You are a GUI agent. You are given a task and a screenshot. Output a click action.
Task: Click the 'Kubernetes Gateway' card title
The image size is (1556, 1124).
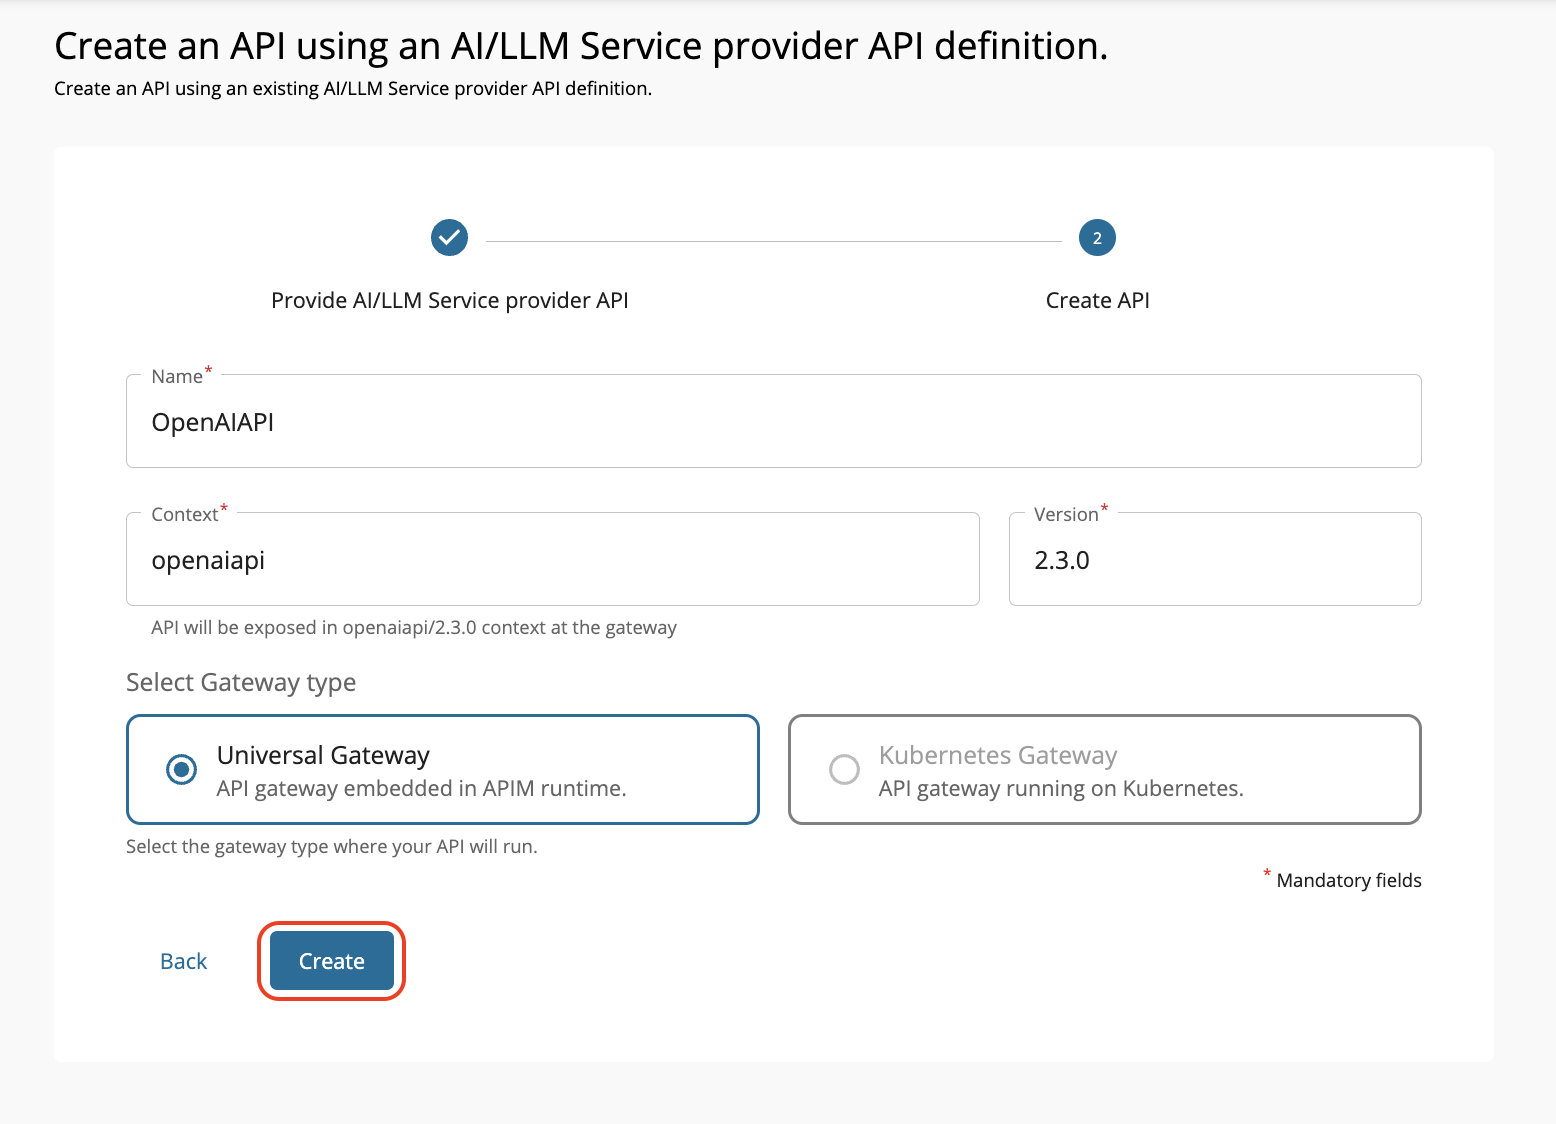pyautogui.click(x=998, y=755)
